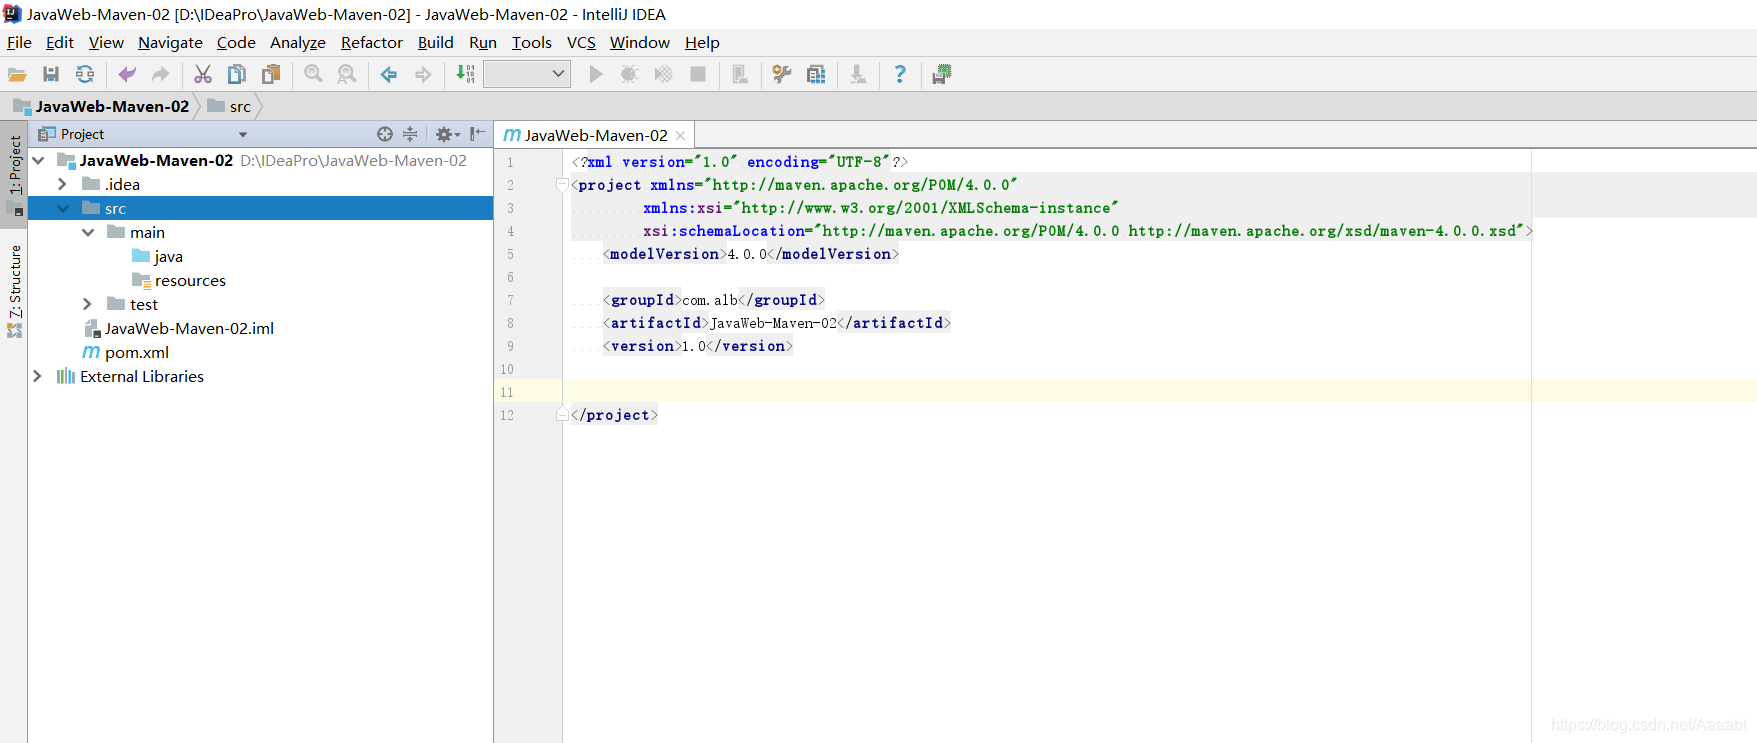Image resolution: width=1757 pixels, height=743 pixels.
Task: Click the purple Undo arrow
Action: pyautogui.click(x=127, y=74)
